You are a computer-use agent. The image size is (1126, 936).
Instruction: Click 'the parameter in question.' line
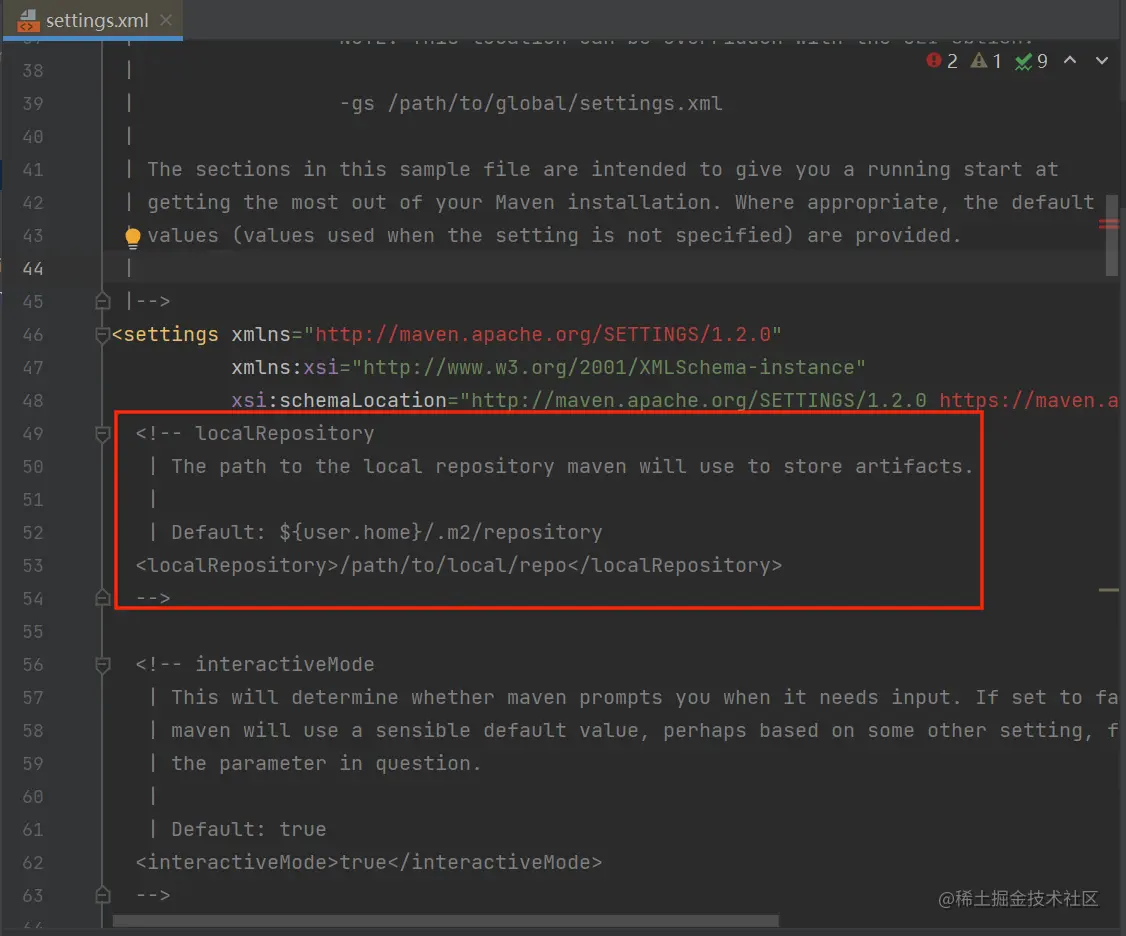[x=326, y=764]
